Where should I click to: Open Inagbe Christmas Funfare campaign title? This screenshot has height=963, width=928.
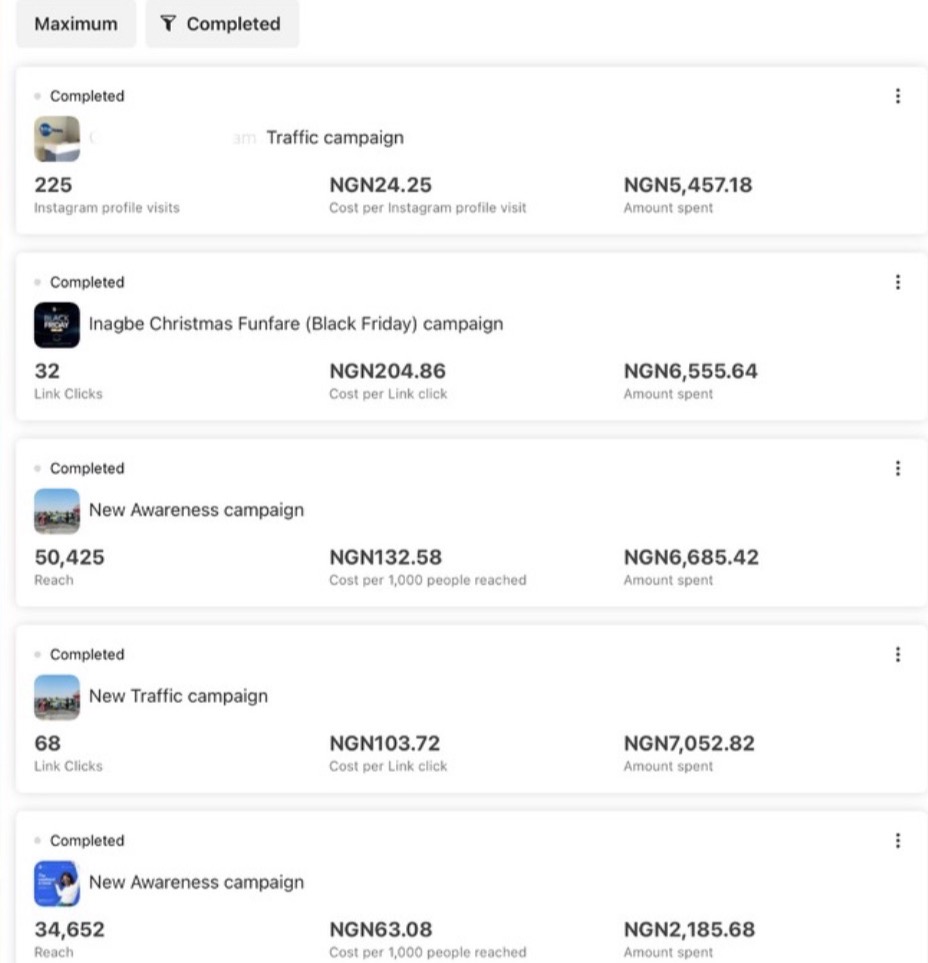click(x=296, y=324)
